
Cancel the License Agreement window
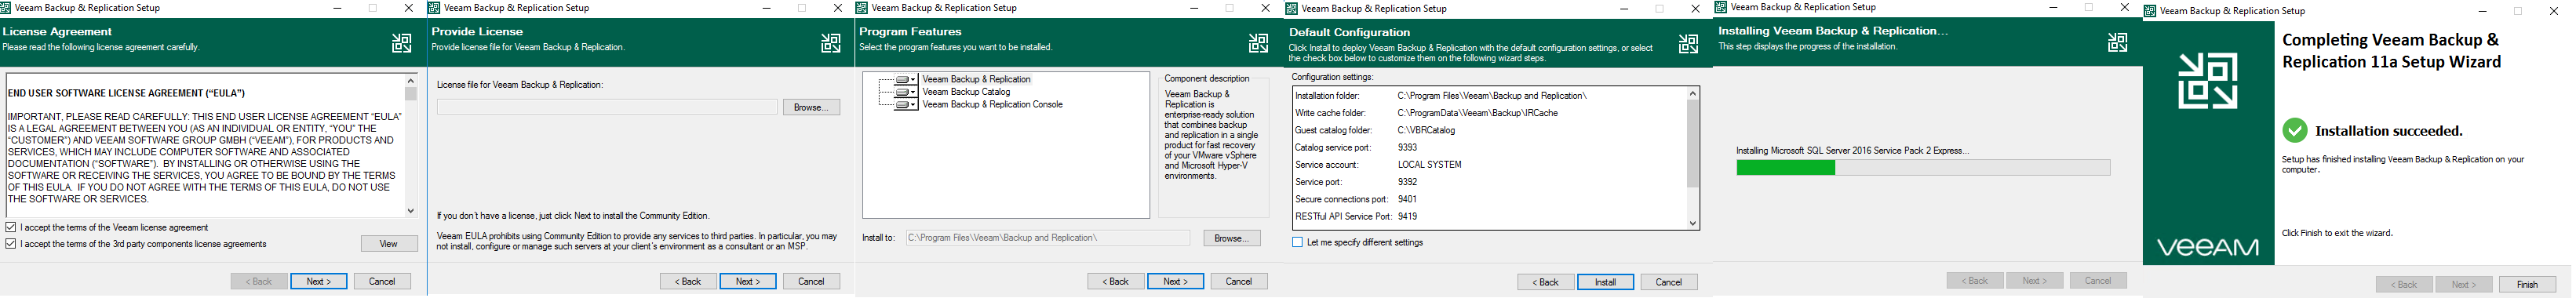(x=382, y=282)
